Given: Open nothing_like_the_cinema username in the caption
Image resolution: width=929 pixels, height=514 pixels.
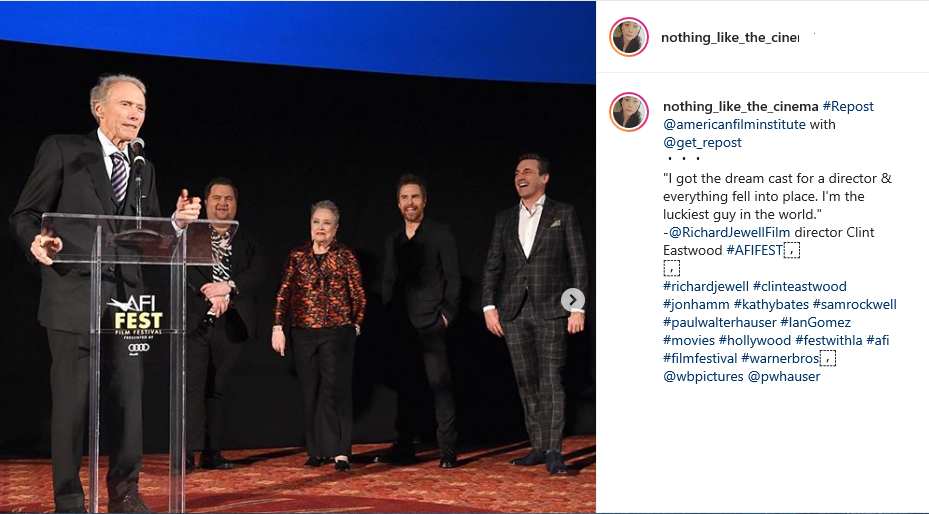Looking at the screenshot, I should (x=741, y=107).
